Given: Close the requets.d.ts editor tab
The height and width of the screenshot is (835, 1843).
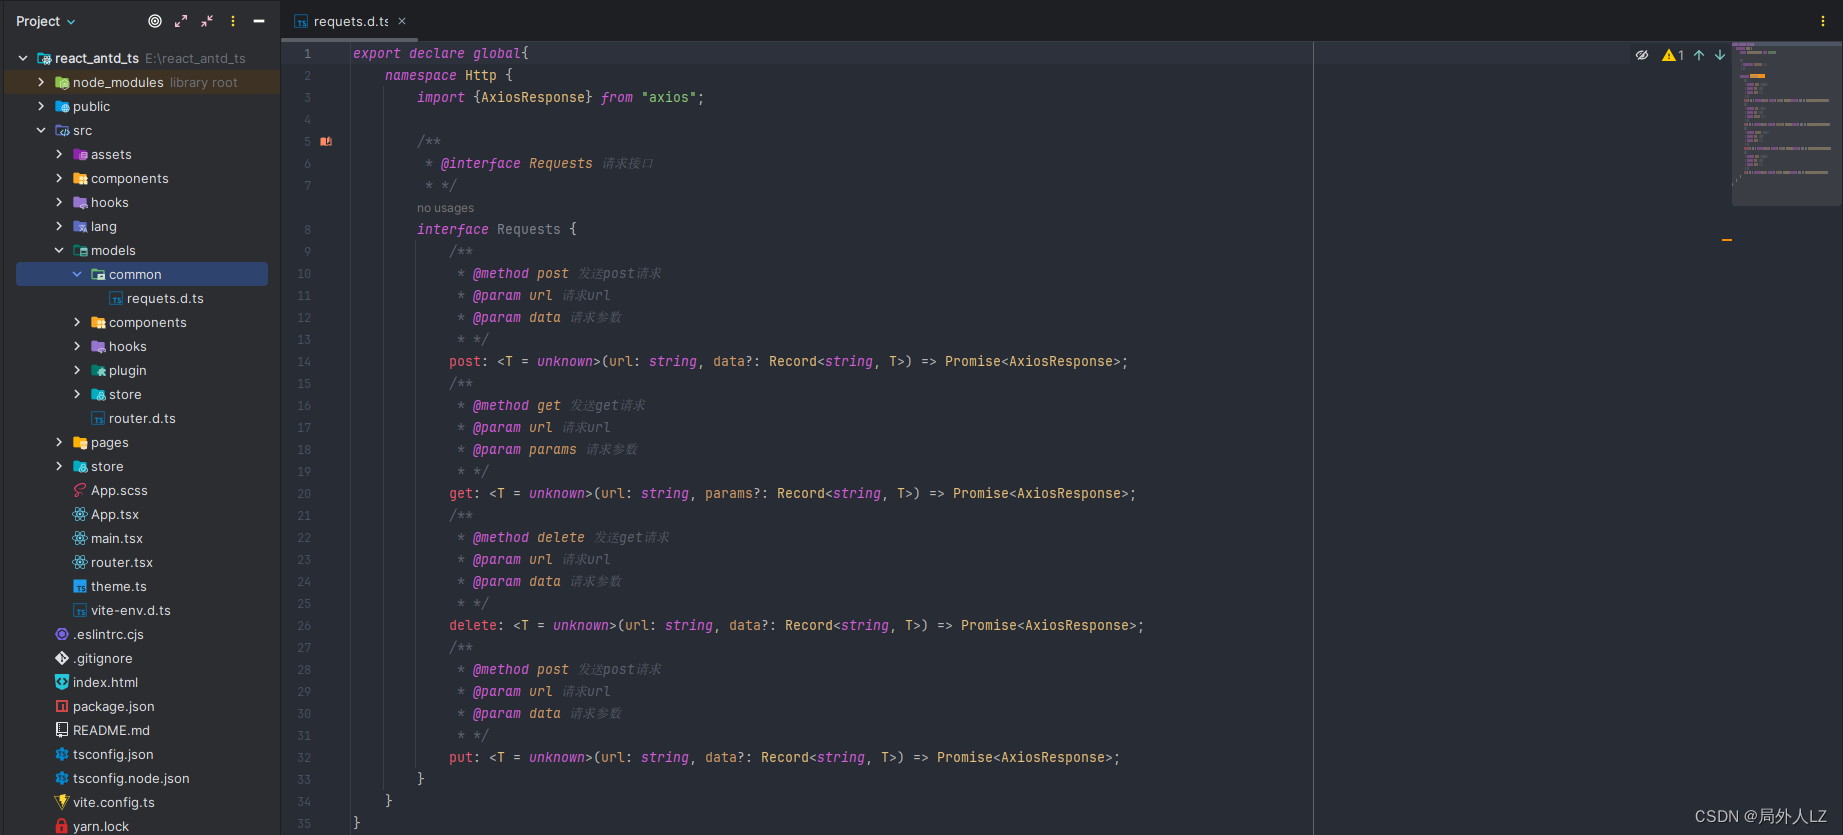Looking at the screenshot, I should (x=402, y=21).
